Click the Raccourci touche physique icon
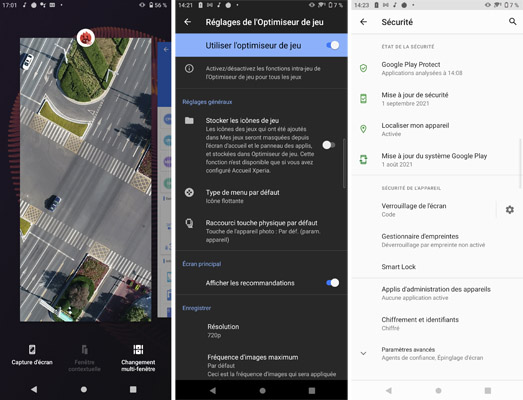 tap(189, 223)
